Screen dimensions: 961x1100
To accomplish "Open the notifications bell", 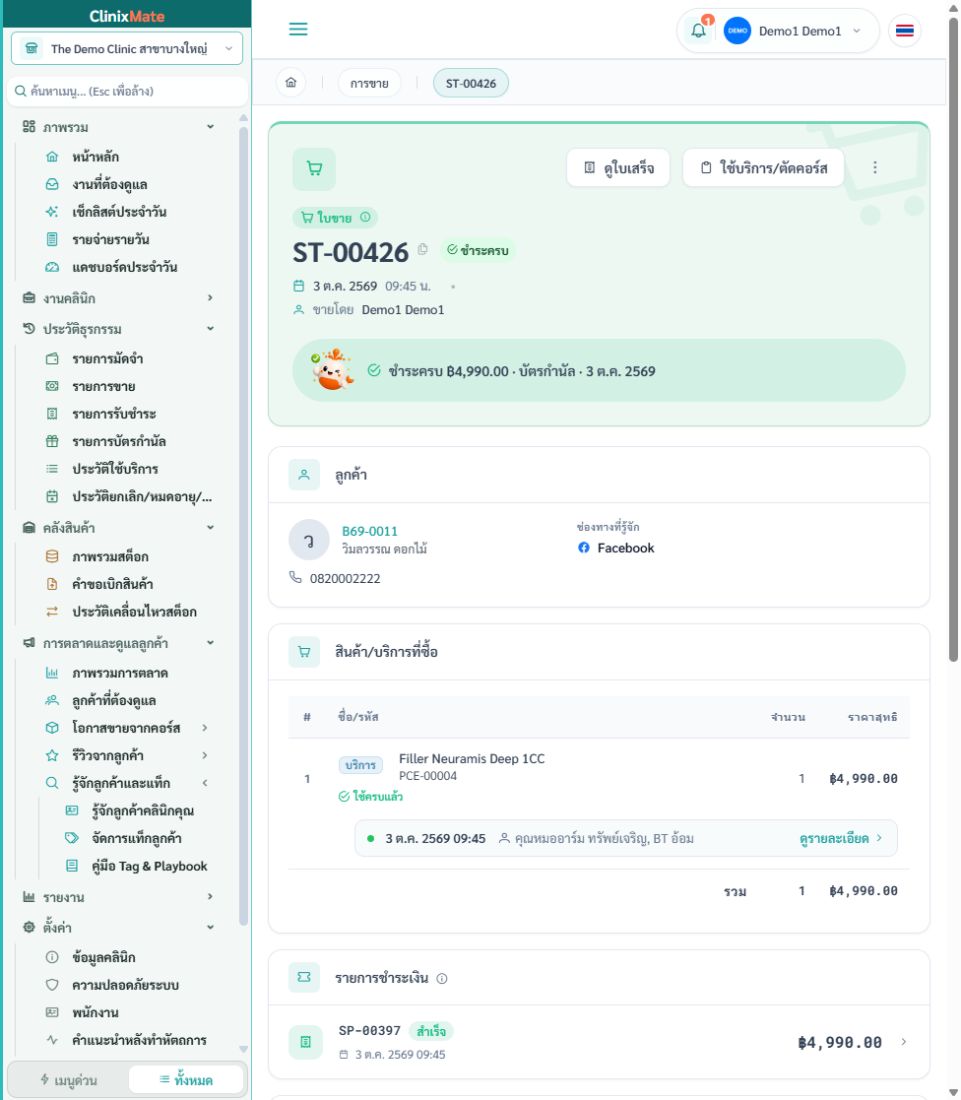I will (x=698, y=30).
